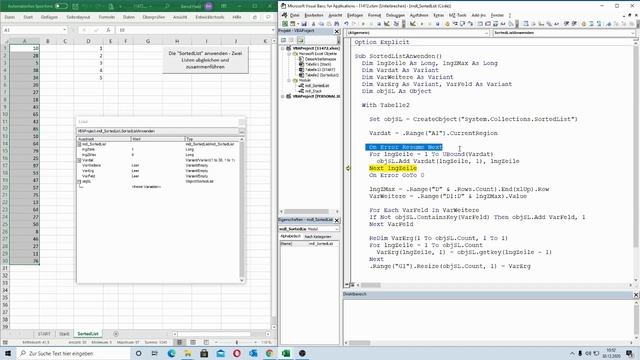Select Normal view icon in Excel status bar
The image size is (640, 360).
pyautogui.click(x=179, y=342)
